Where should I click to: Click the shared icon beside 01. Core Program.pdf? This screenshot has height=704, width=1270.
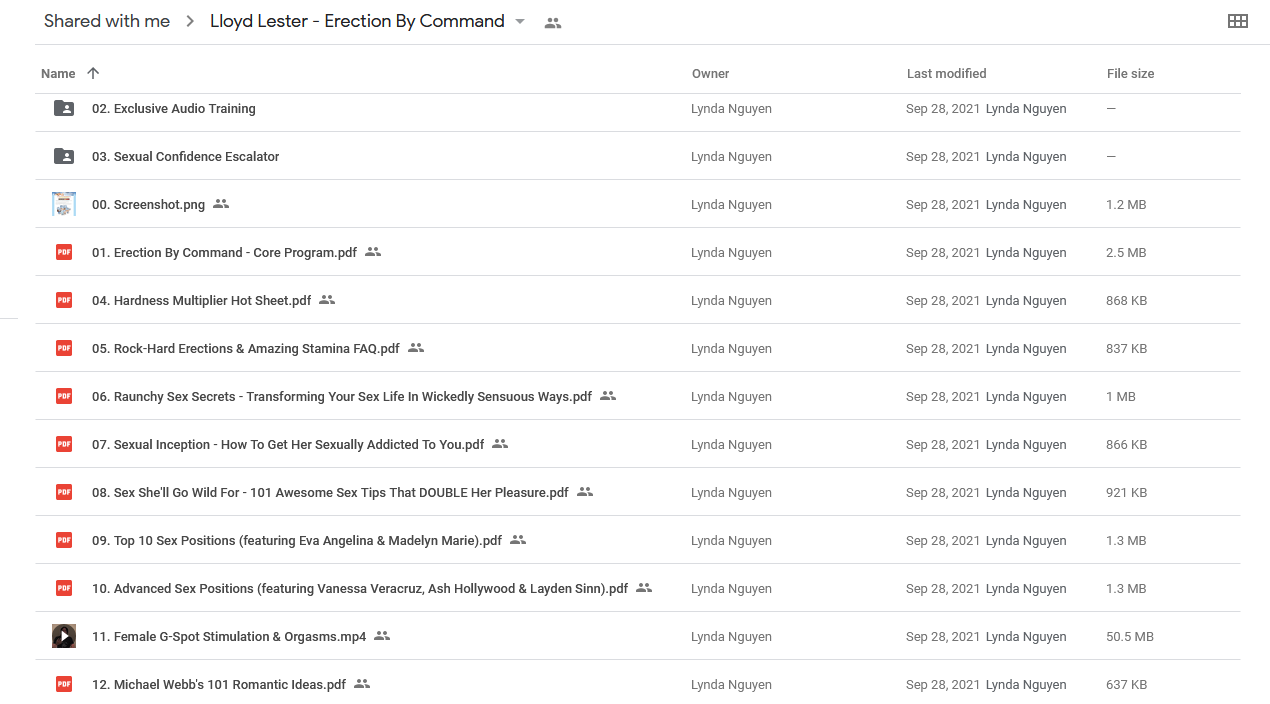point(373,252)
